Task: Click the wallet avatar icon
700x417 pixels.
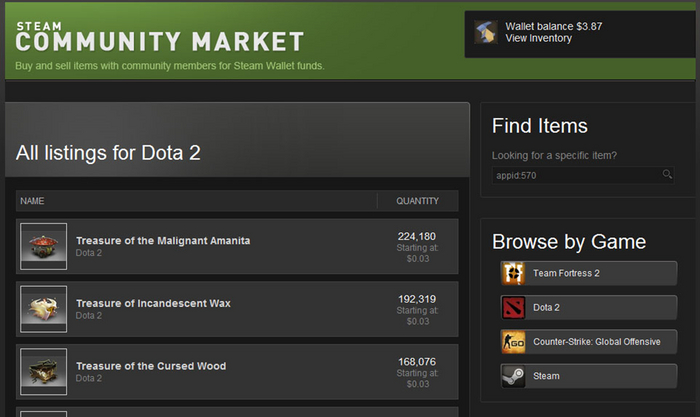Action: coord(487,32)
